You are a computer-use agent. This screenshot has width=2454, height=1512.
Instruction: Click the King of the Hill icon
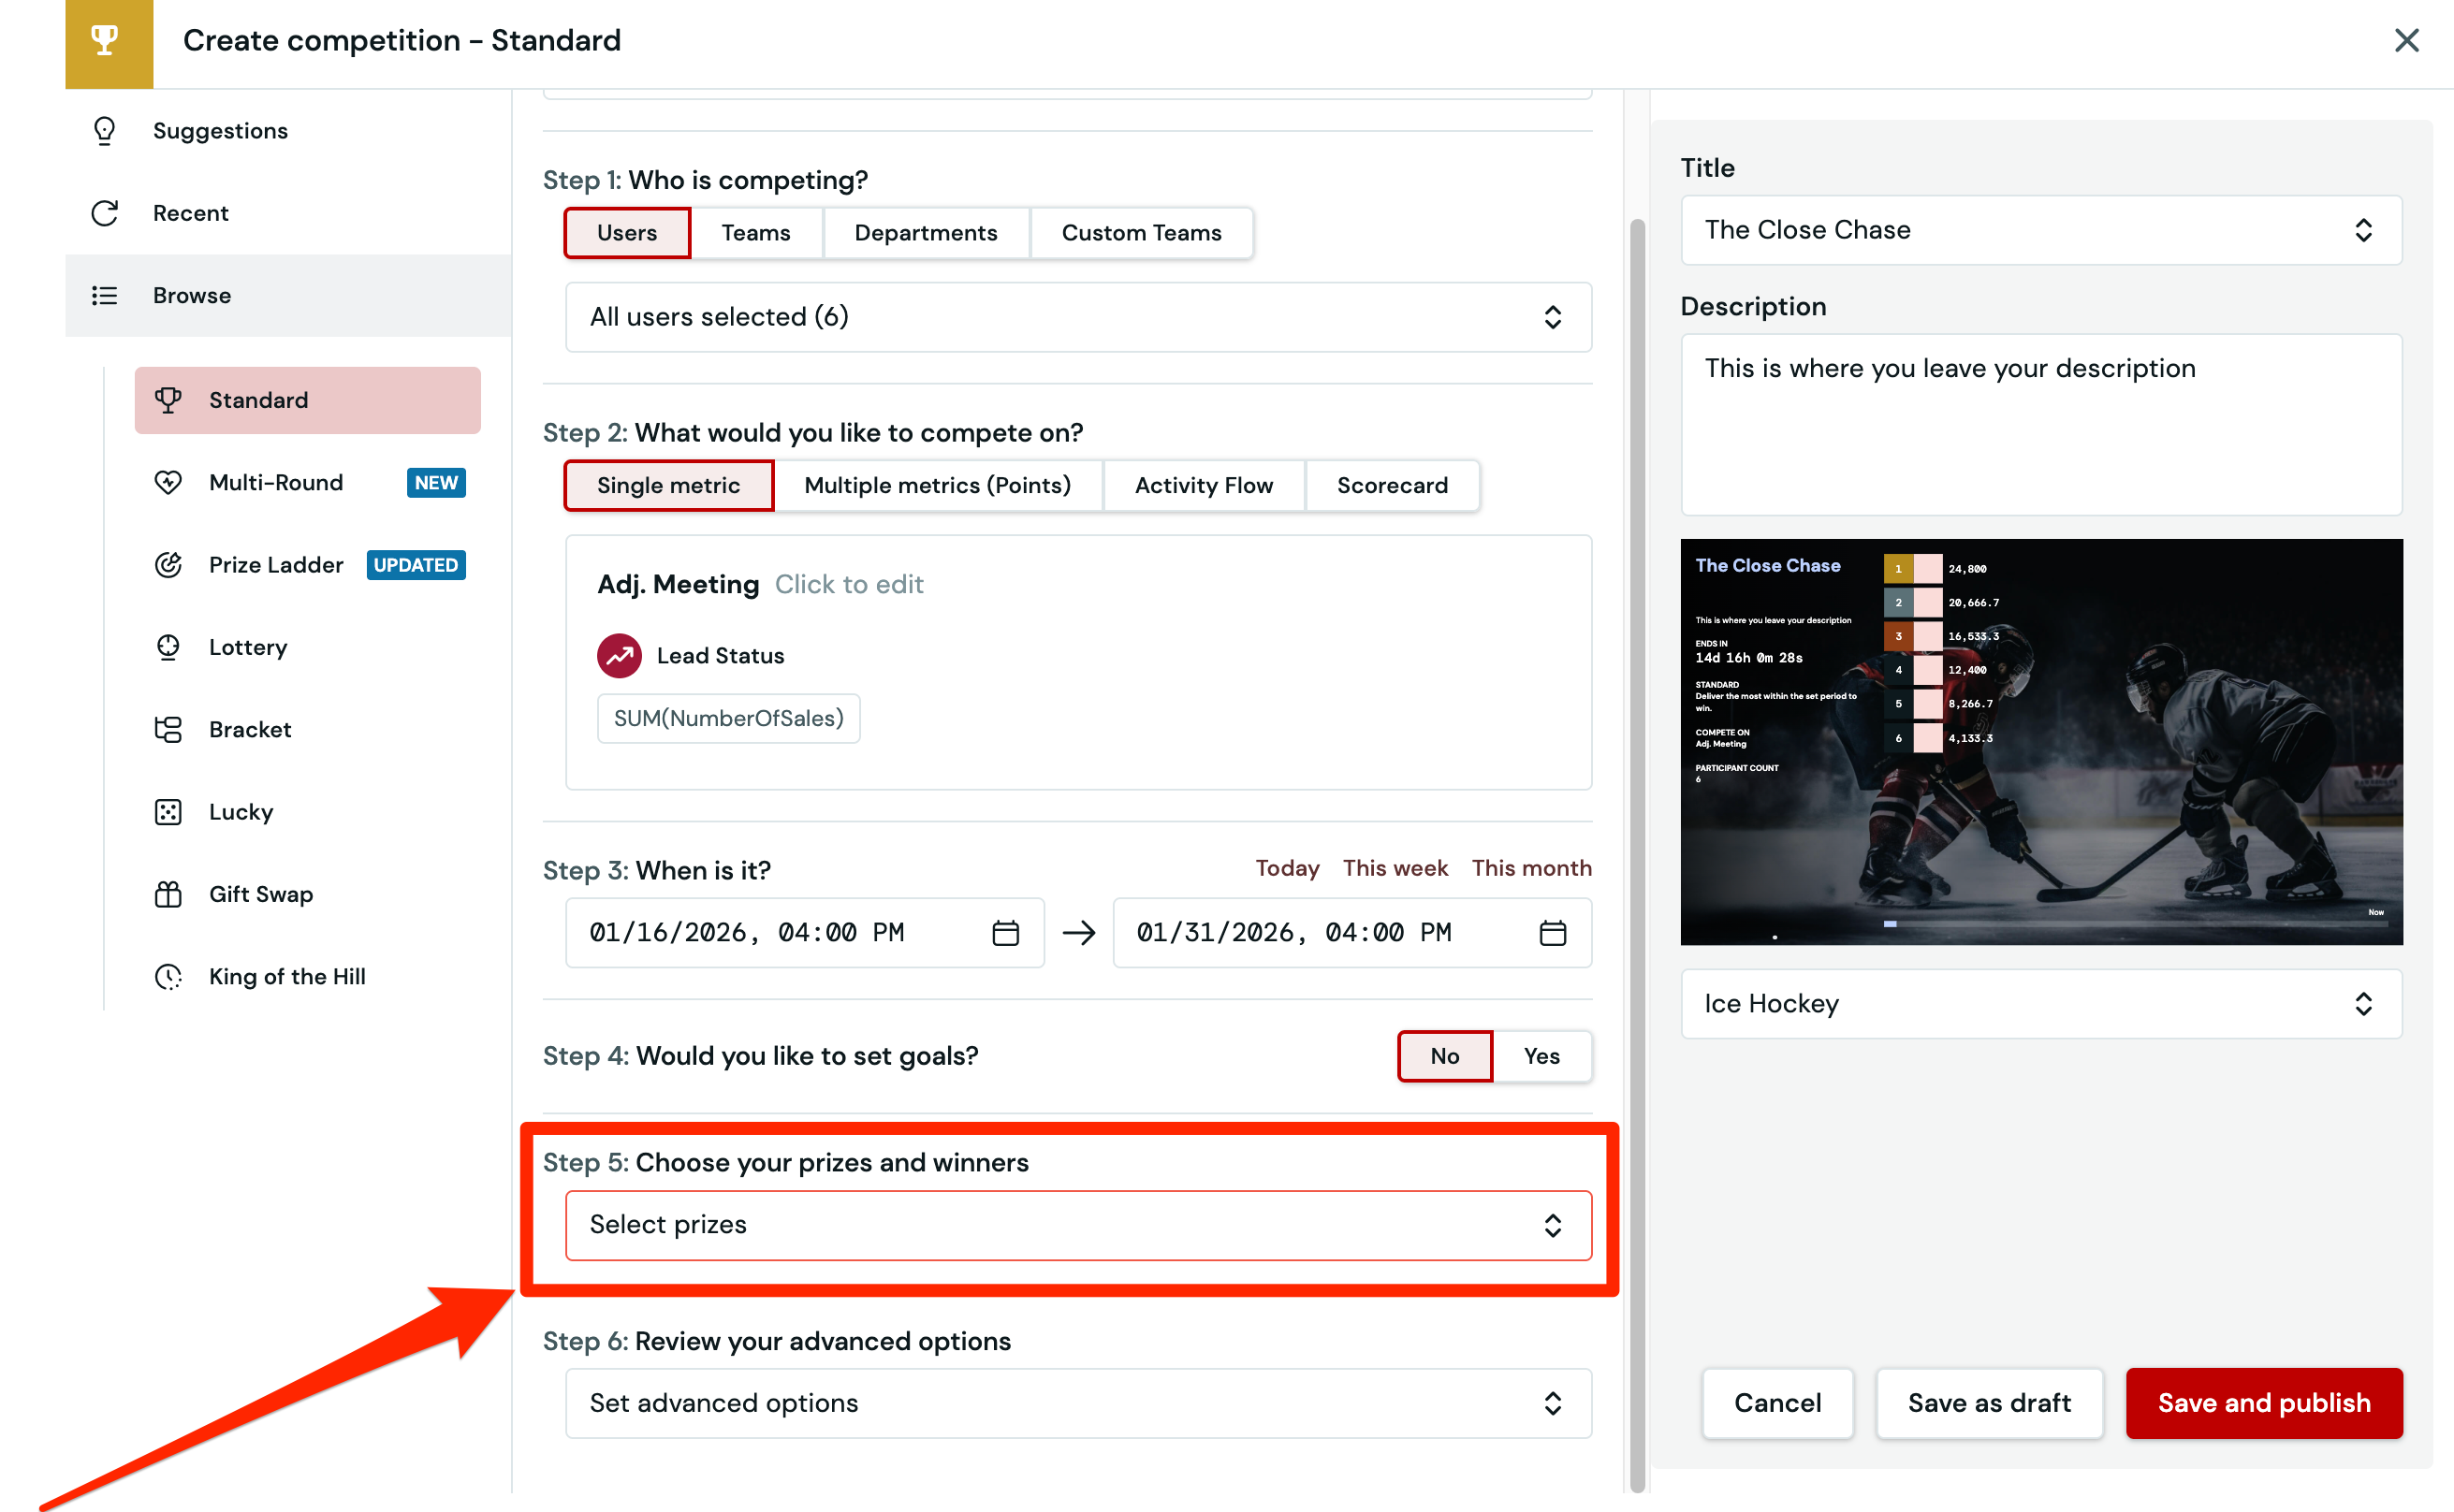[x=168, y=976]
